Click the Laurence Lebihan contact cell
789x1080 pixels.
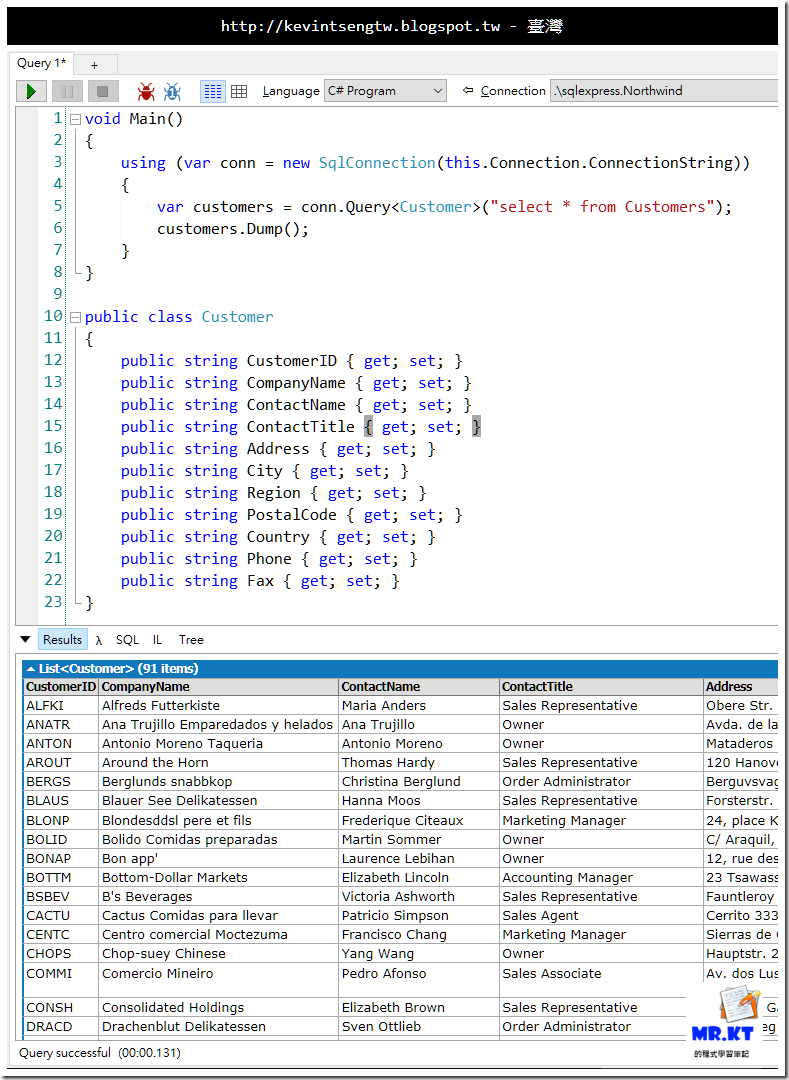(419, 859)
